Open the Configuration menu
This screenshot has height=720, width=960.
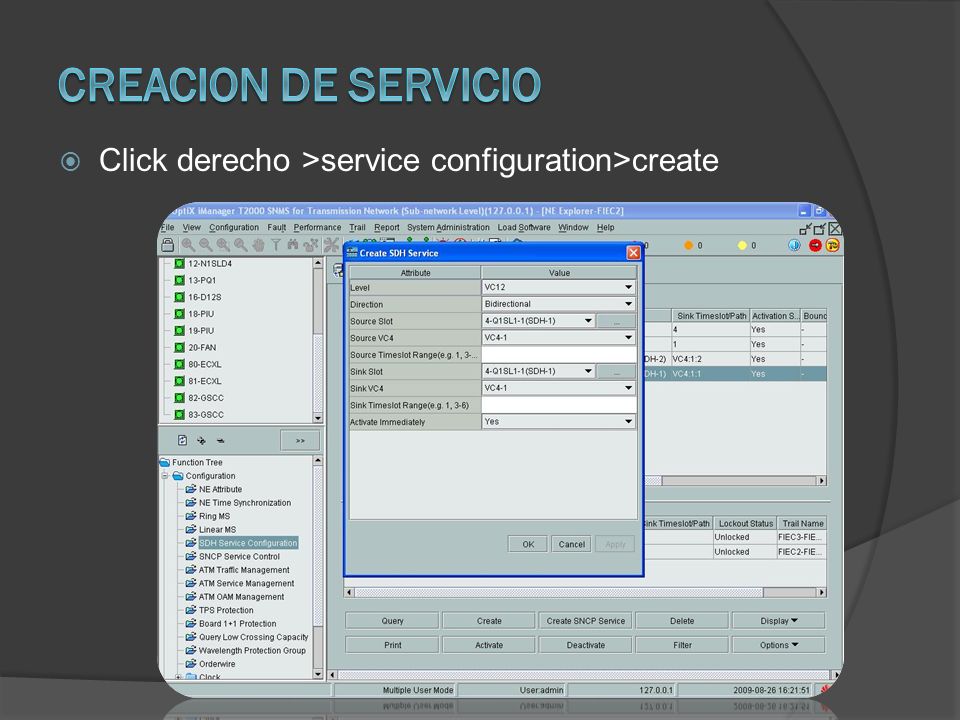(x=234, y=227)
